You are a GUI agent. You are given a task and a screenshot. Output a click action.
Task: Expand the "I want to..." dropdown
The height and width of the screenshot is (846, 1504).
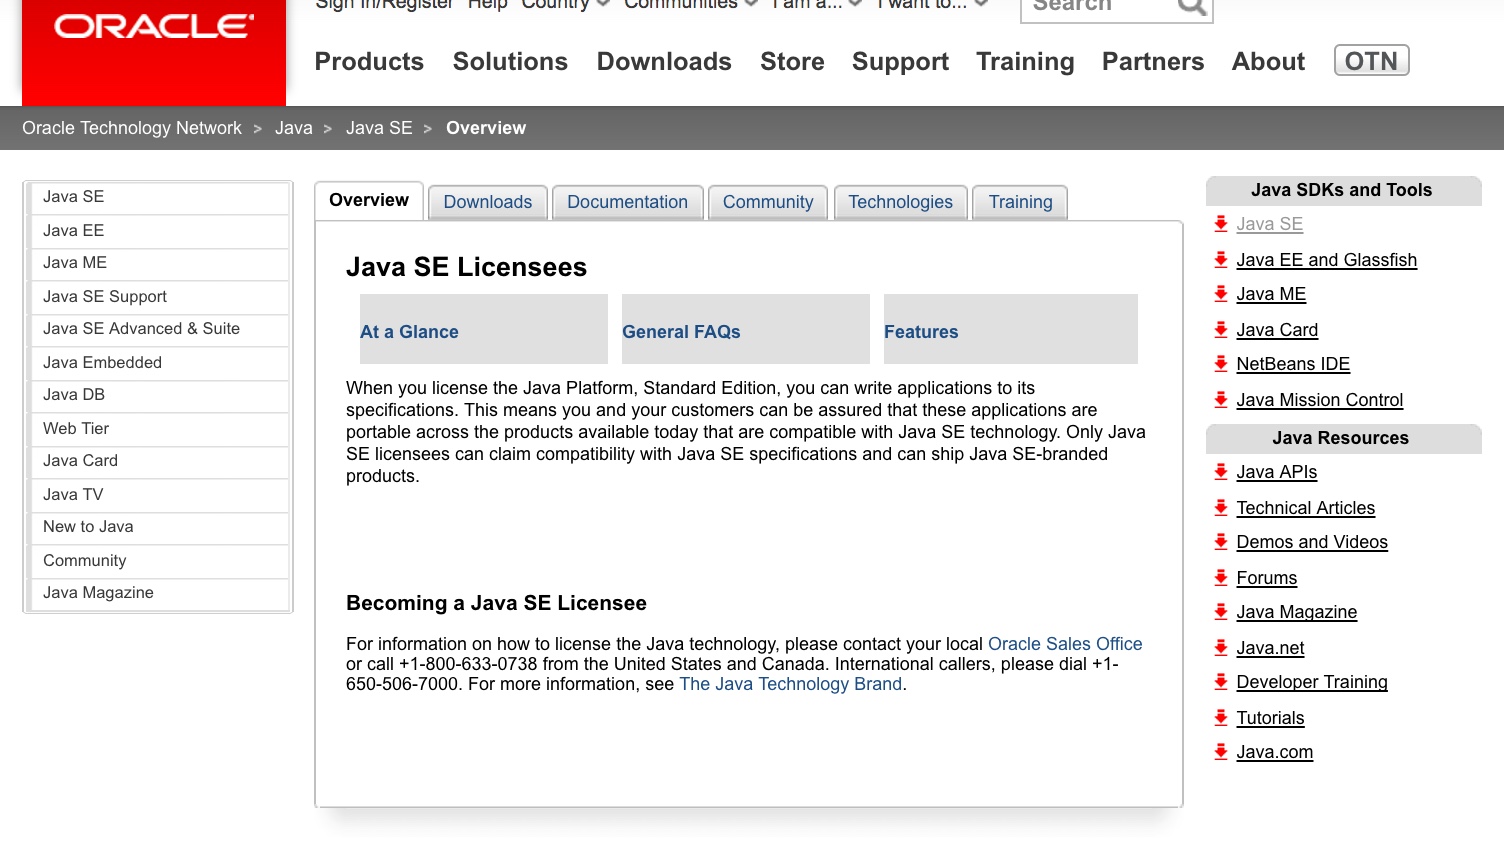coord(932,5)
